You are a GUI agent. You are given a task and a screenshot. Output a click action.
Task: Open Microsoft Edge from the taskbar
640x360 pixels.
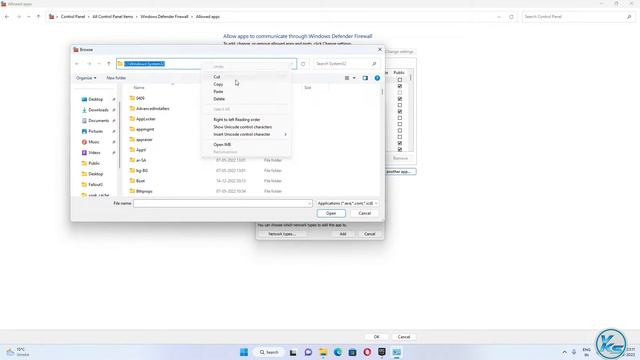(x=338, y=352)
